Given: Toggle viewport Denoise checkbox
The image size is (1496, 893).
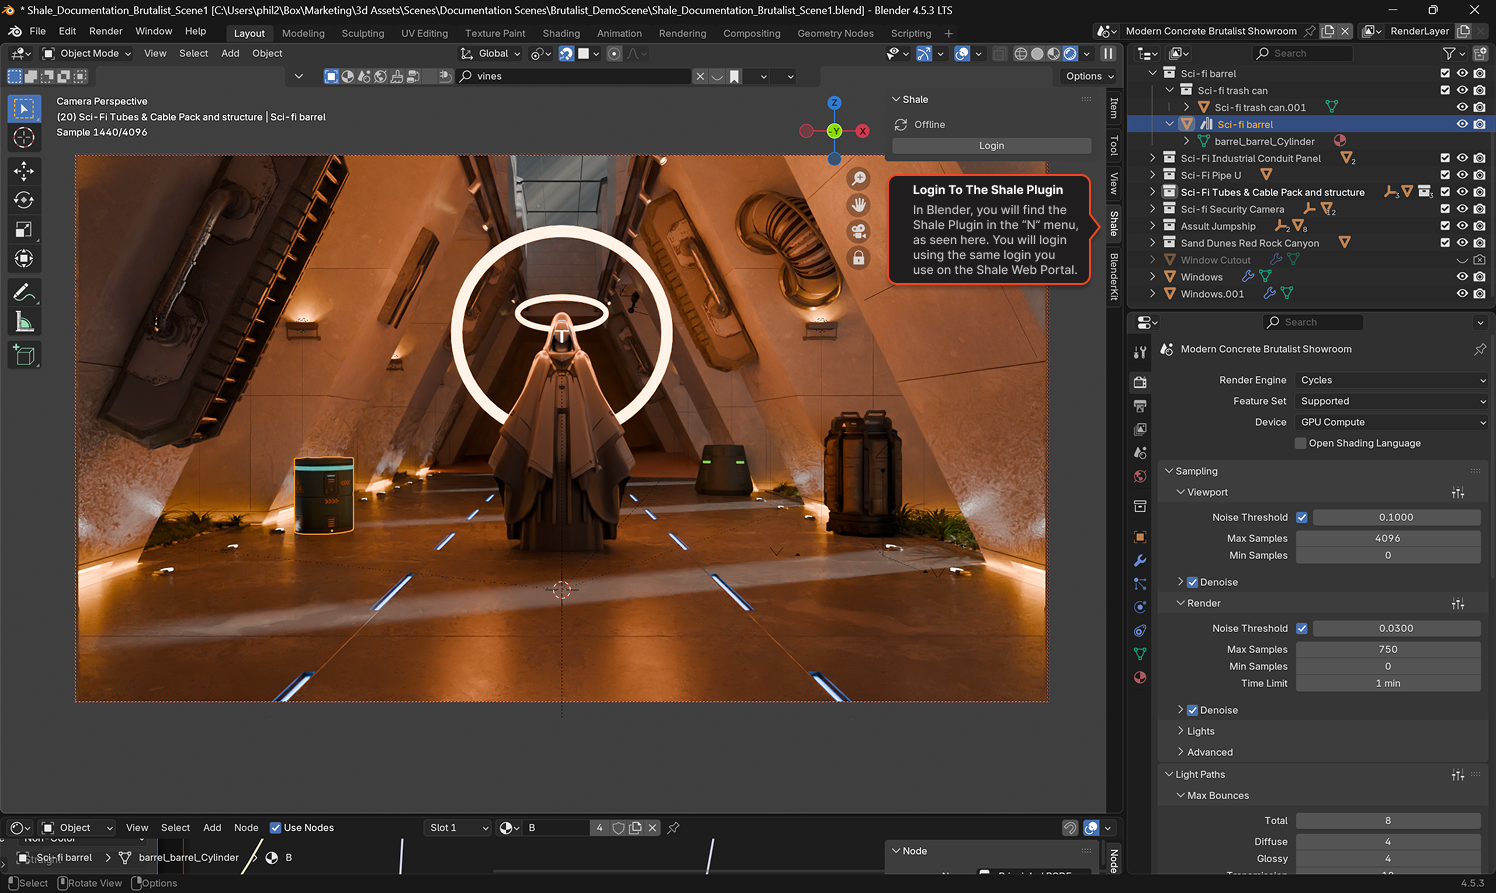Looking at the screenshot, I should click(1192, 582).
